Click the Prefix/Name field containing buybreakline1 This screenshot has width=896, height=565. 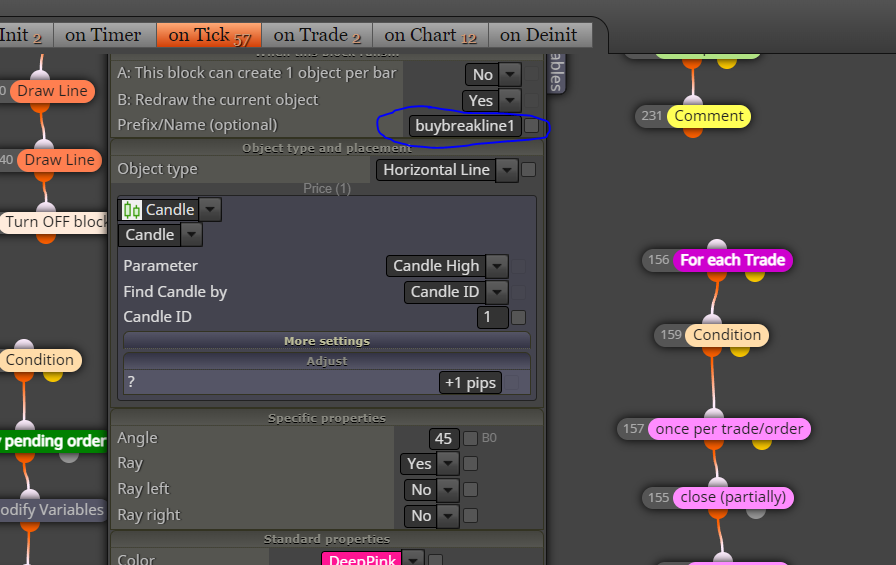point(465,126)
